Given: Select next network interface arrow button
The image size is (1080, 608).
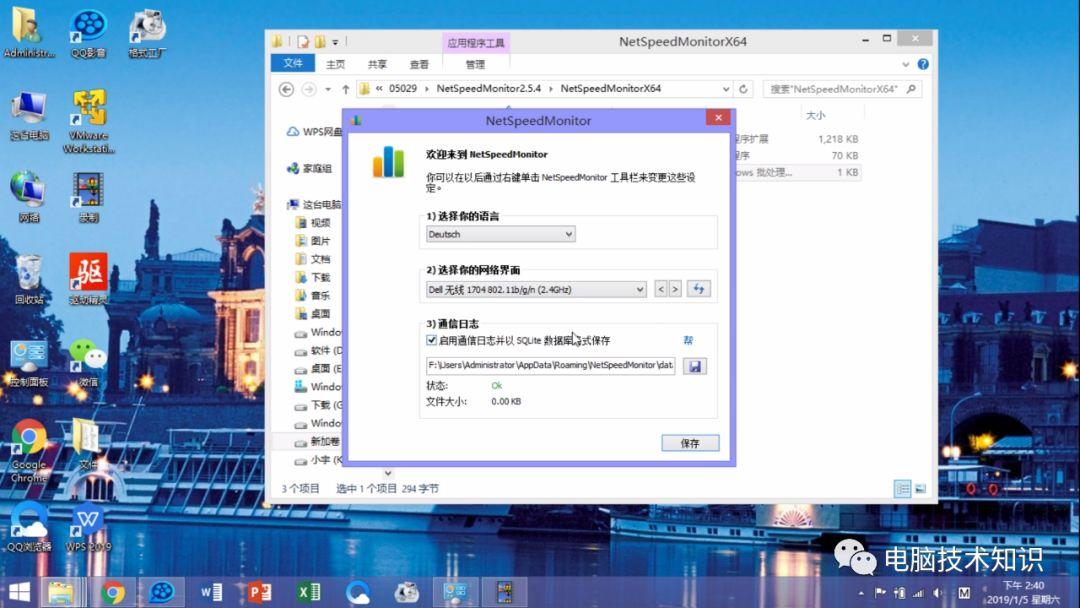Looking at the screenshot, I should click(x=675, y=289).
